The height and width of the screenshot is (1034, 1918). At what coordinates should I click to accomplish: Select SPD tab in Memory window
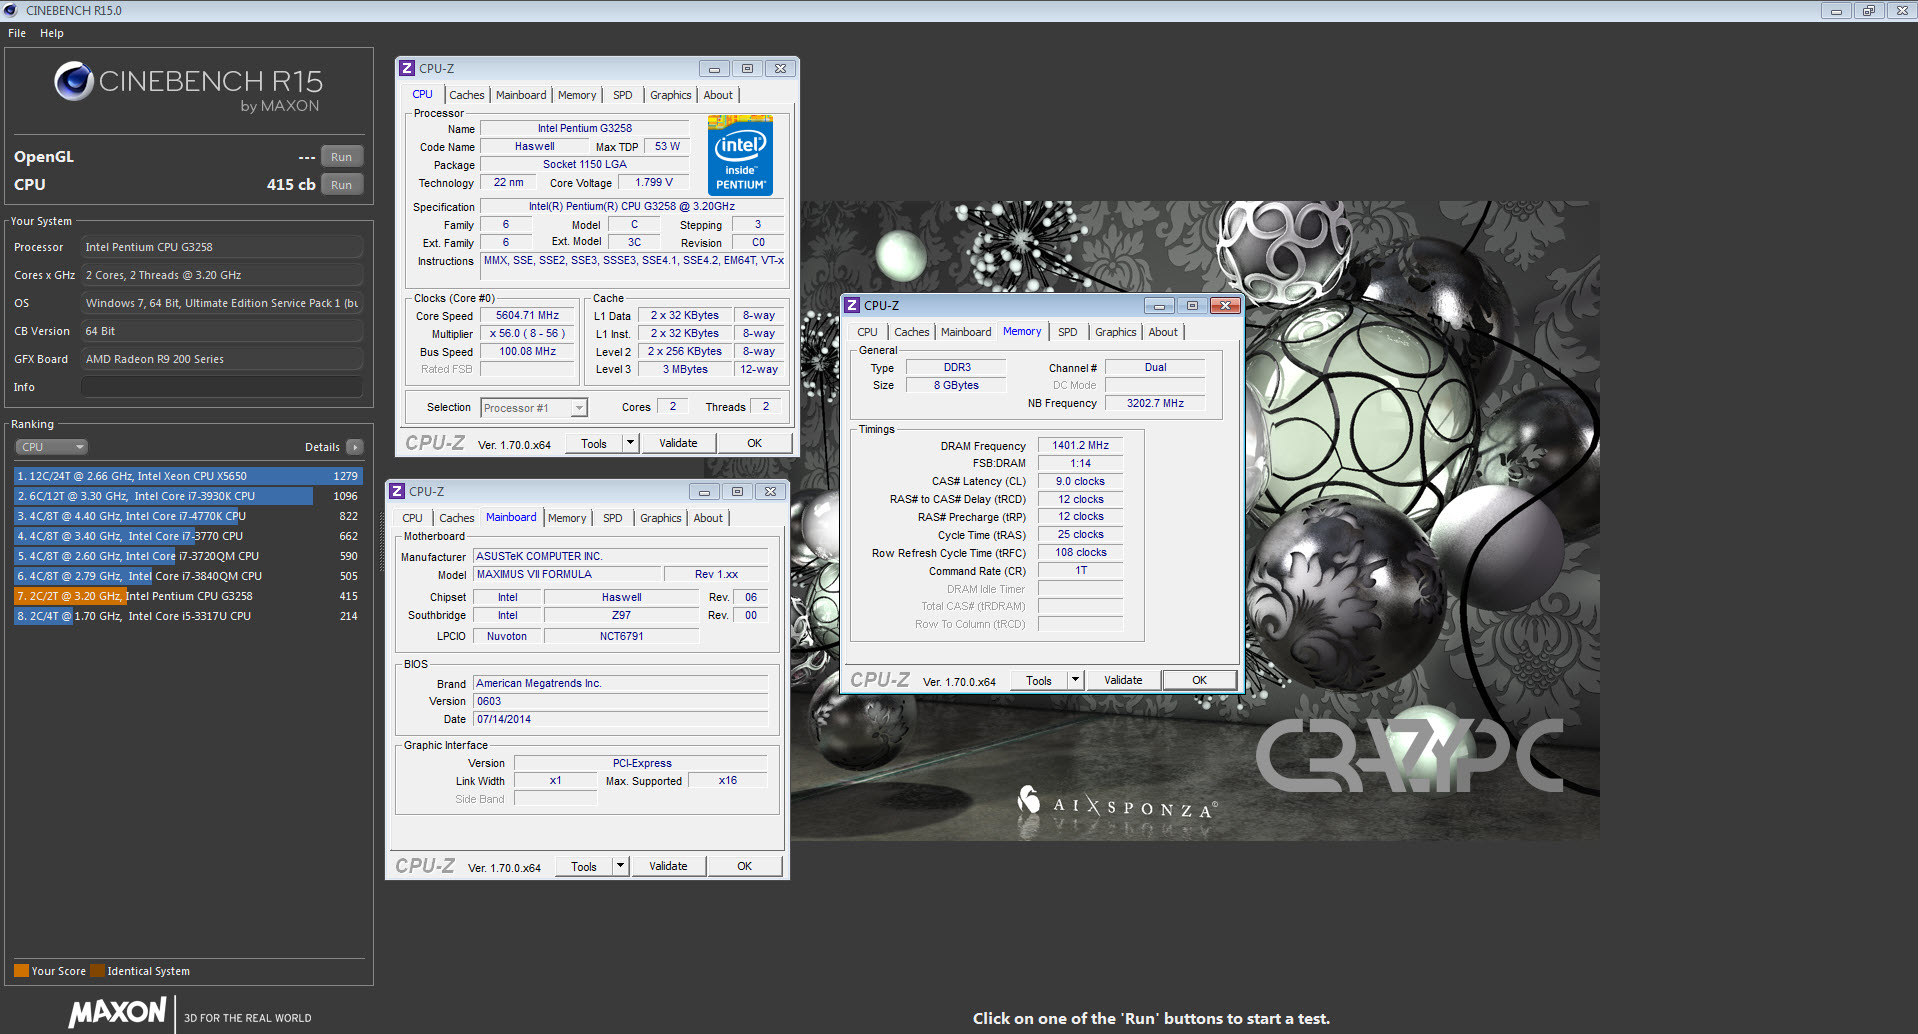[x=1068, y=332]
